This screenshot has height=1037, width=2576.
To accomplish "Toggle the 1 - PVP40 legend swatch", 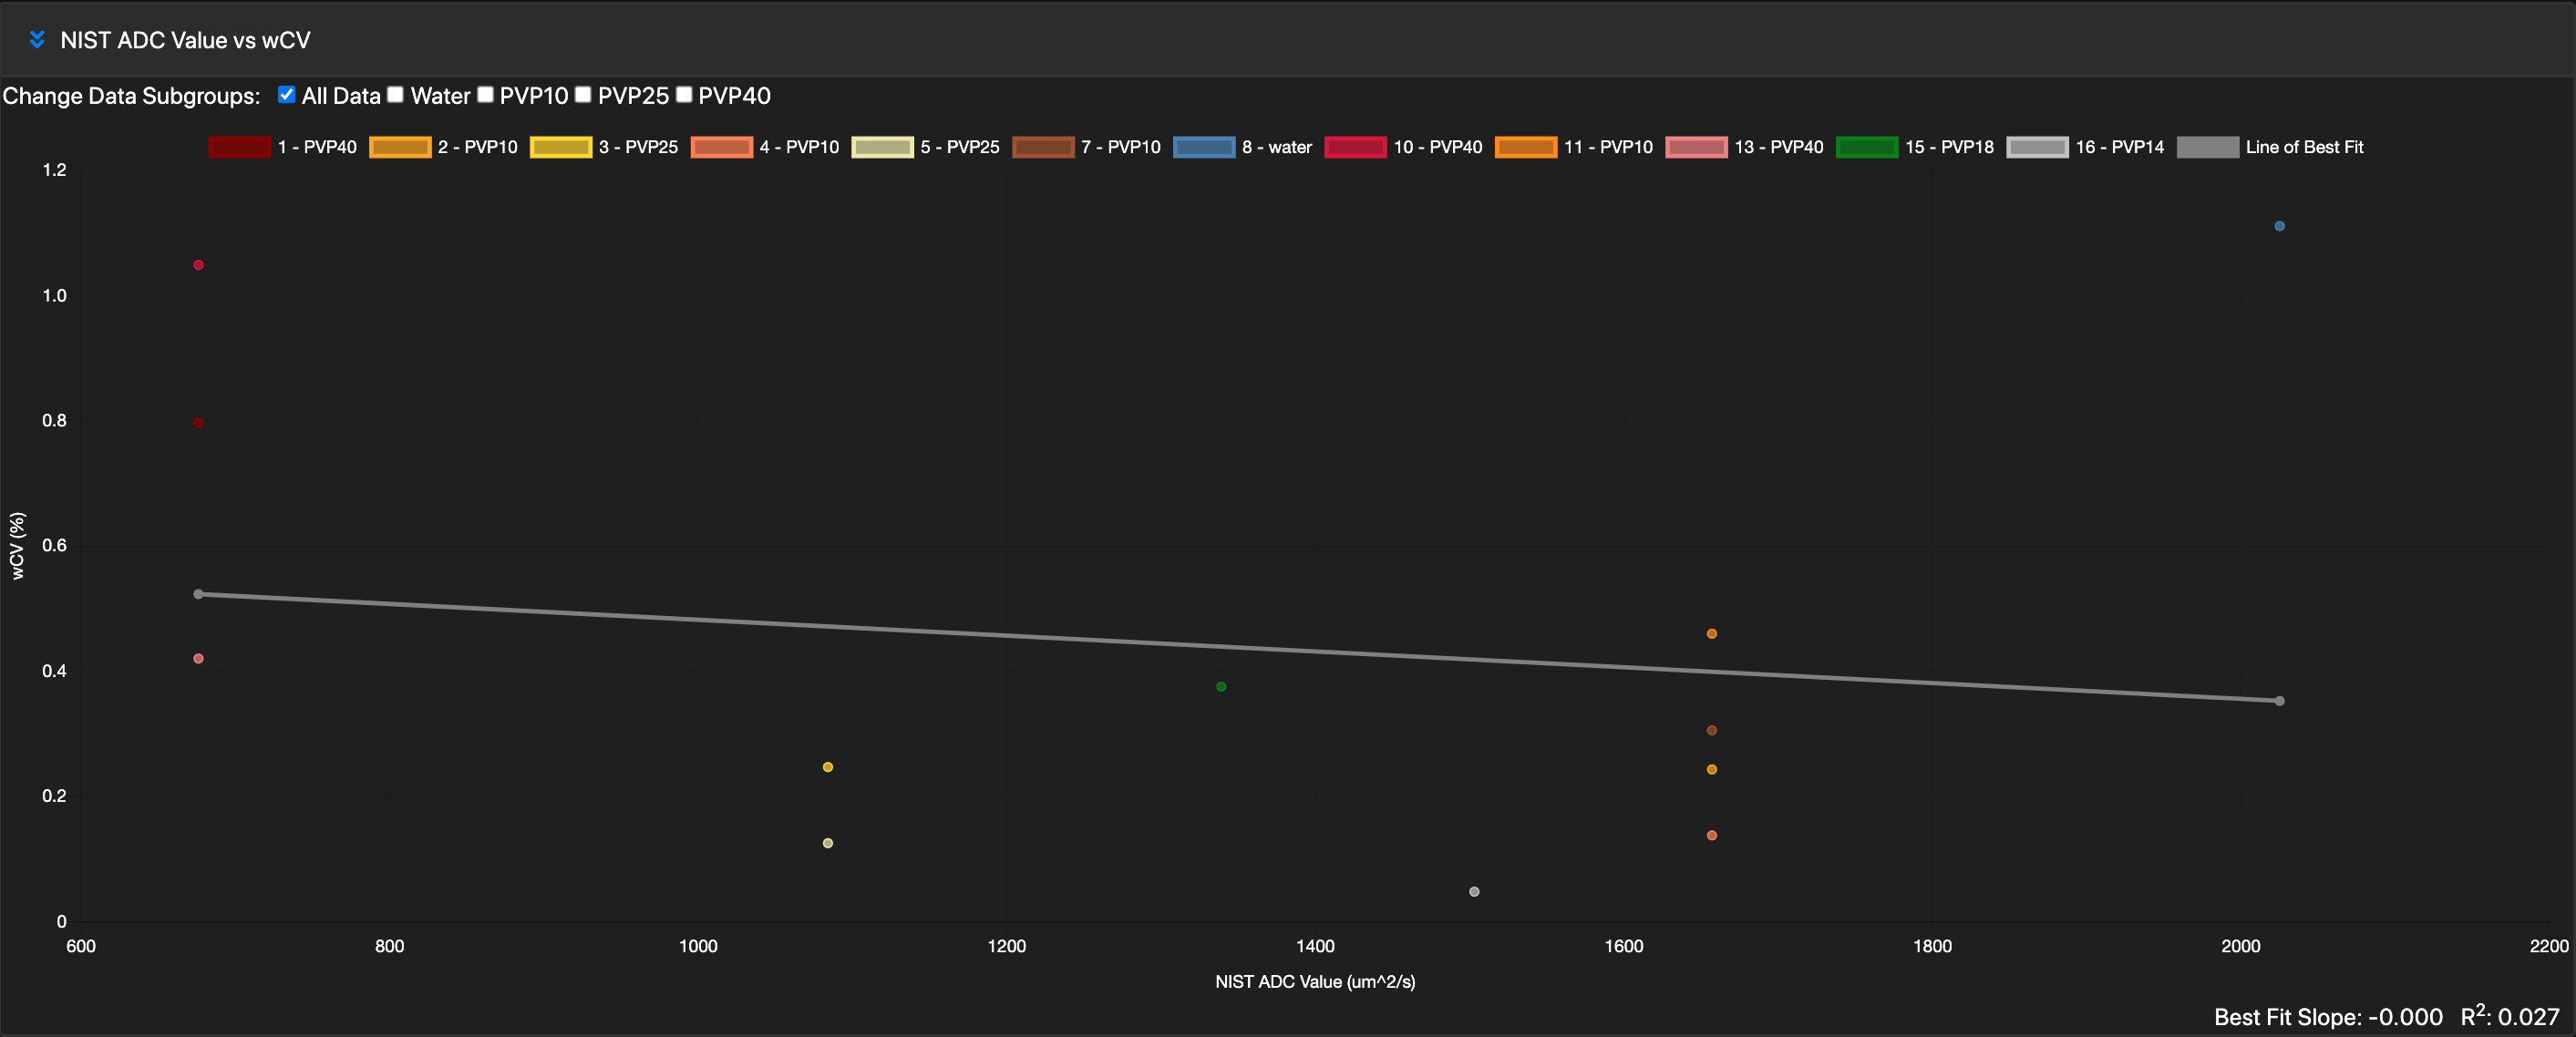I will click(x=239, y=147).
